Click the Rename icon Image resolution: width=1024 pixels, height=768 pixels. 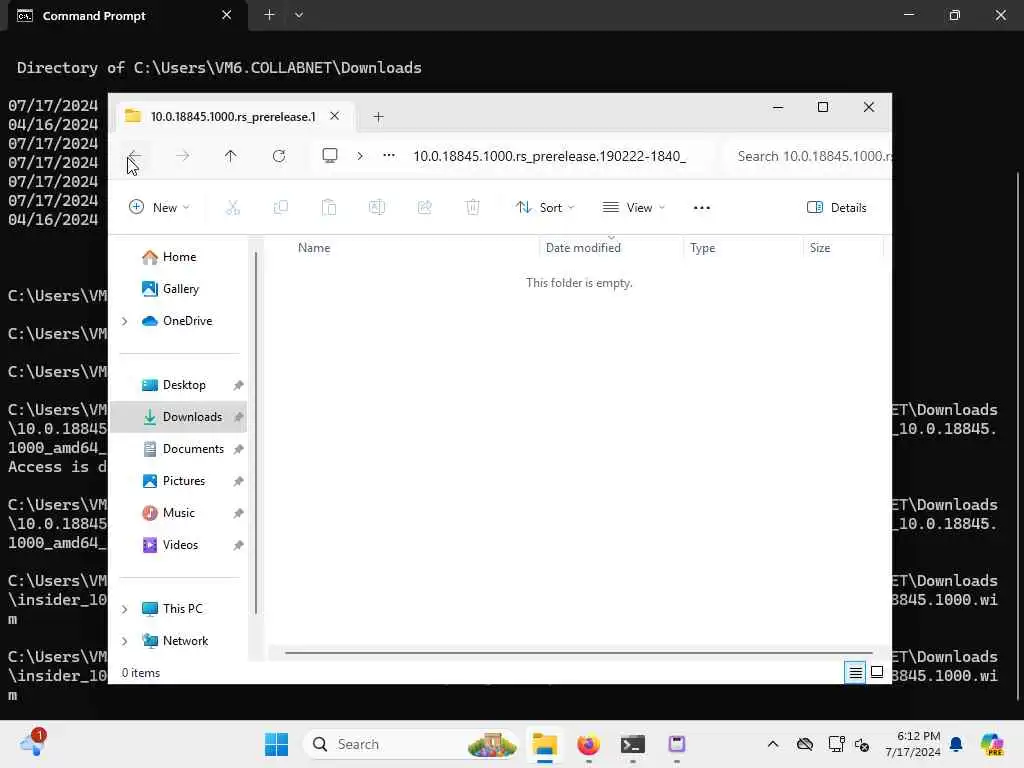(x=377, y=208)
